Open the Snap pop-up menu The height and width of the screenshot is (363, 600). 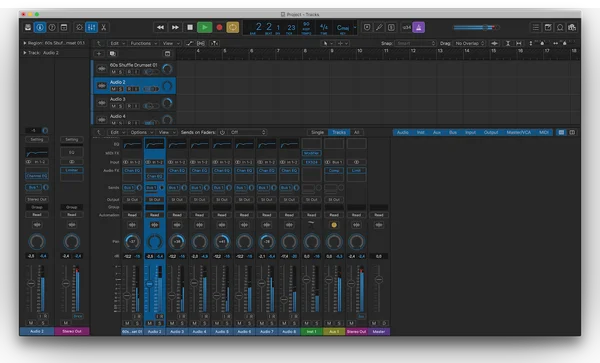click(x=415, y=44)
